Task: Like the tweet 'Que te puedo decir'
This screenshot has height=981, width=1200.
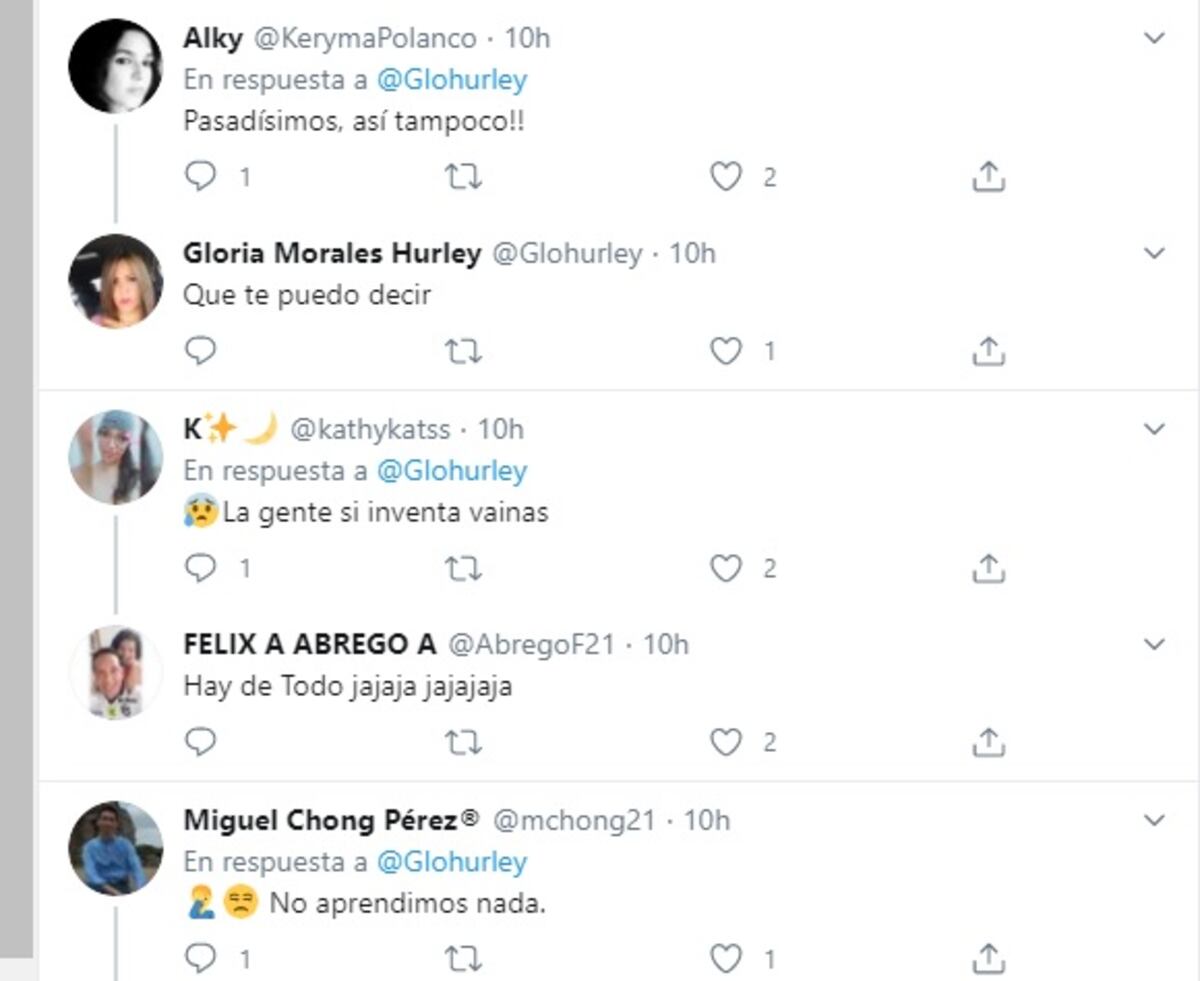Action: pos(726,351)
